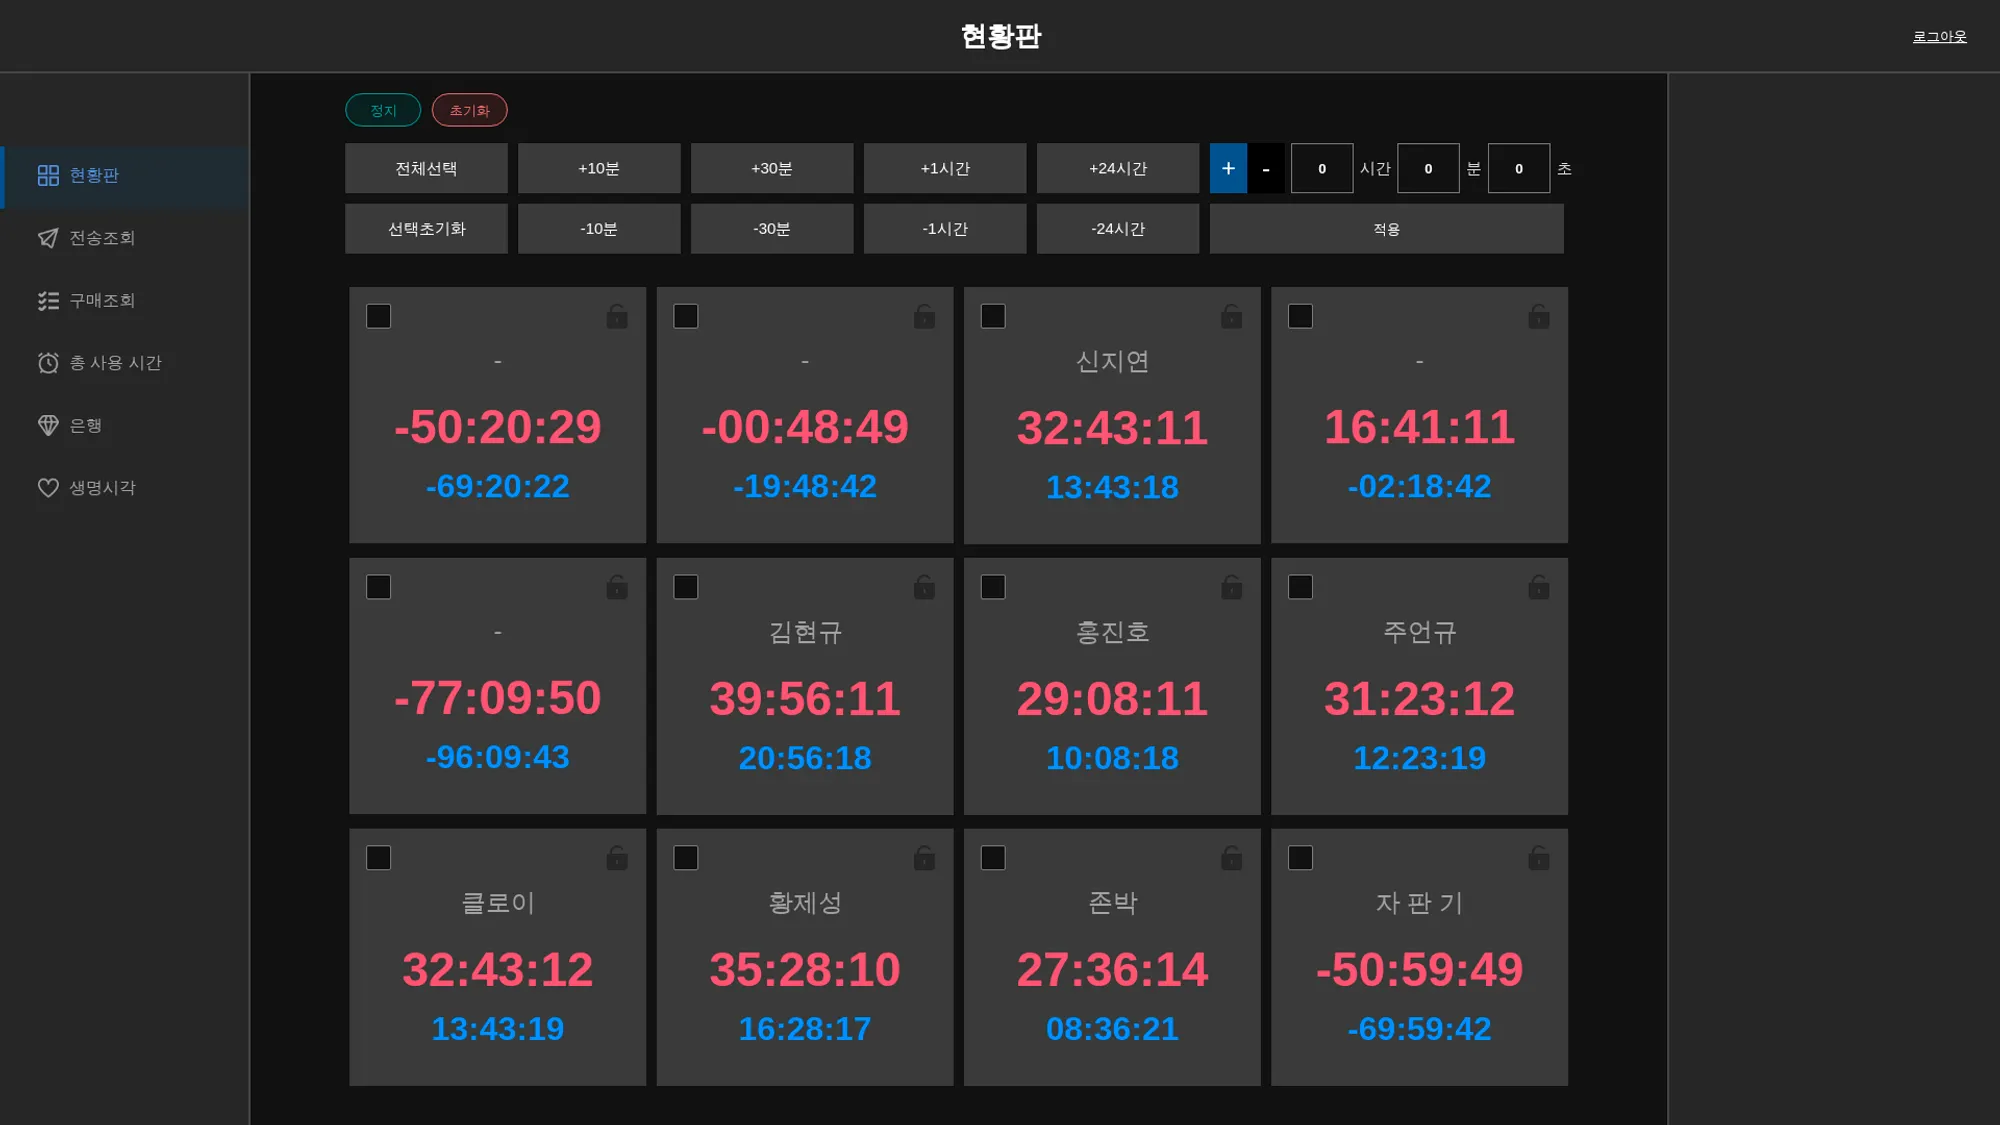This screenshot has width=2000, height=1125.
Task: Click the lock icon on 자 판 기 card
Action: click(1538, 859)
